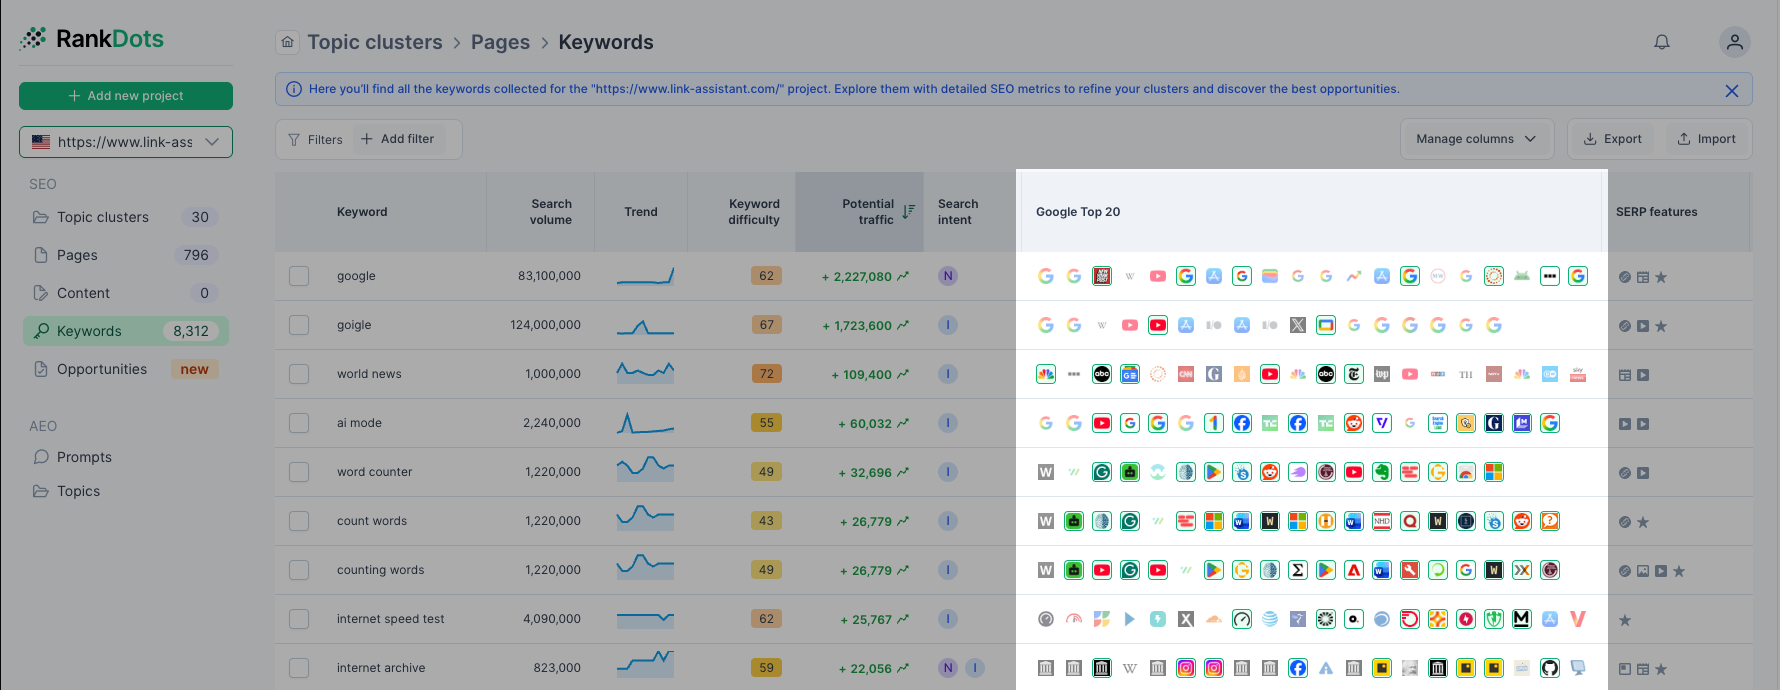Click the info icon in the banner
The height and width of the screenshot is (690, 1780).
click(x=294, y=89)
